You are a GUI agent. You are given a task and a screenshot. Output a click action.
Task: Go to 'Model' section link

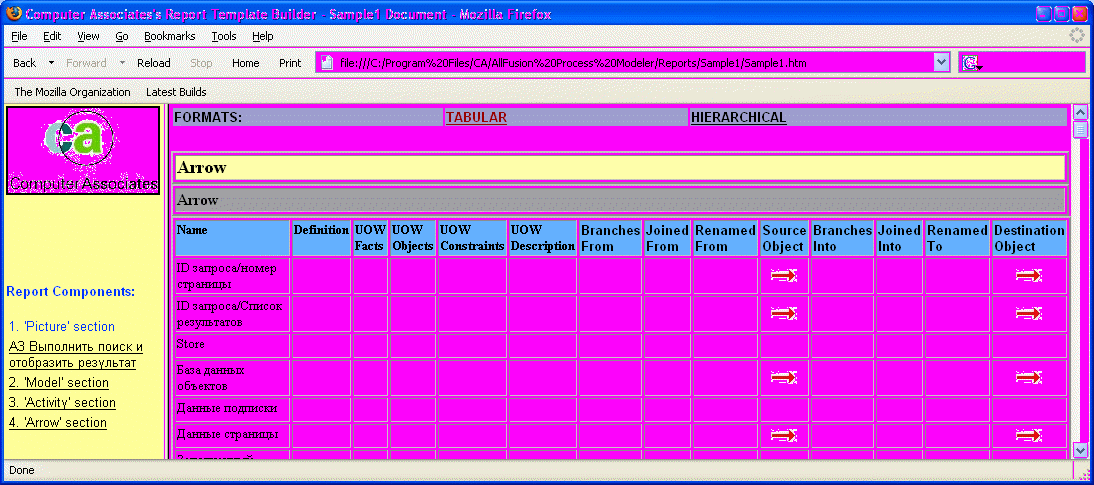59,382
